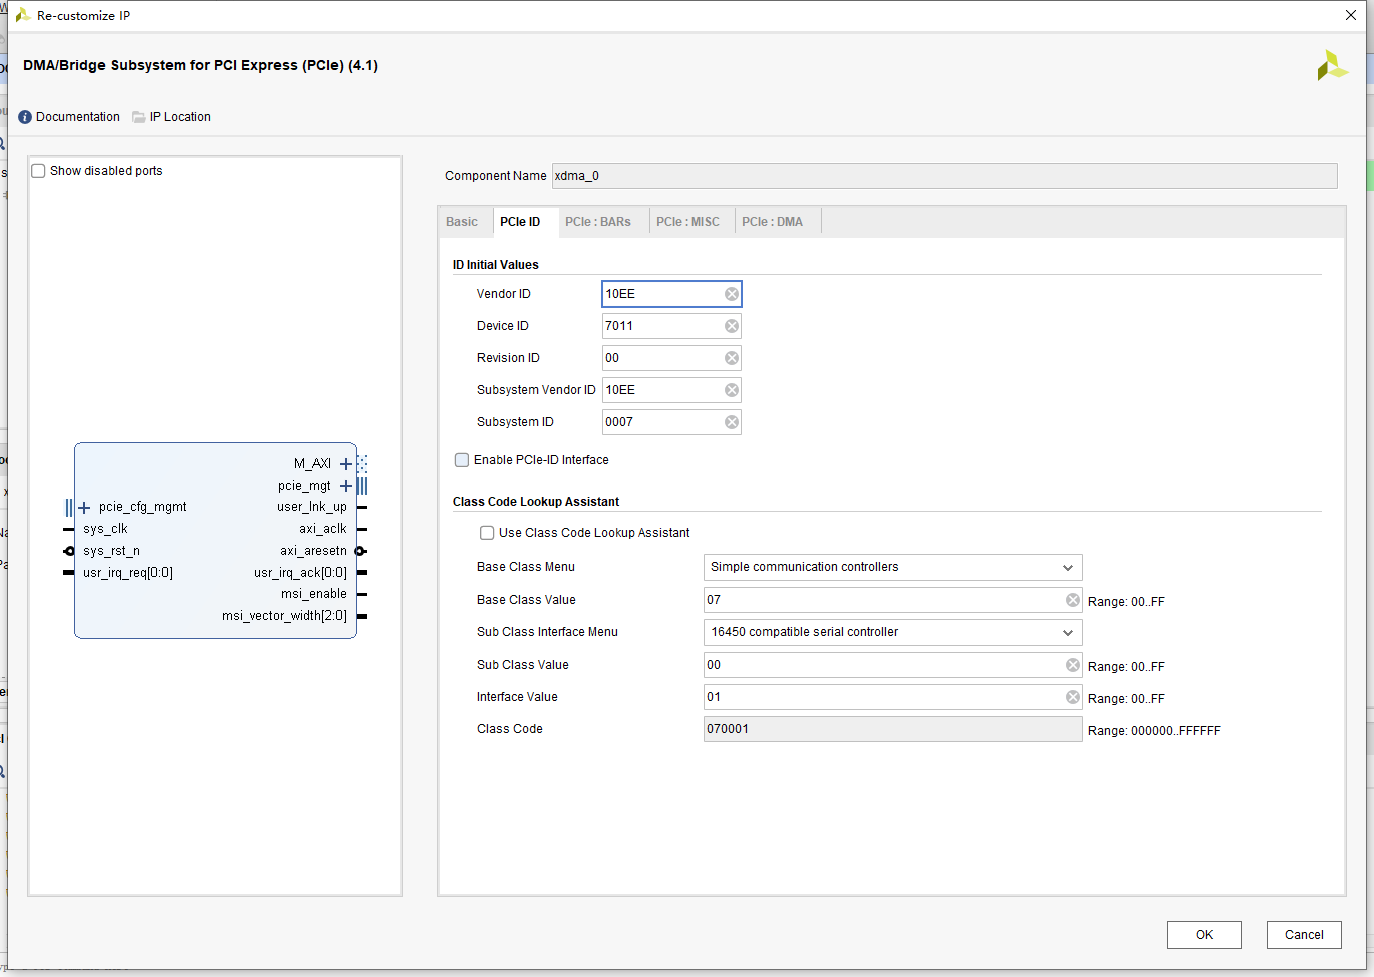Toggle Show disabled ports checkbox

pyautogui.click(x=39, y=171)
